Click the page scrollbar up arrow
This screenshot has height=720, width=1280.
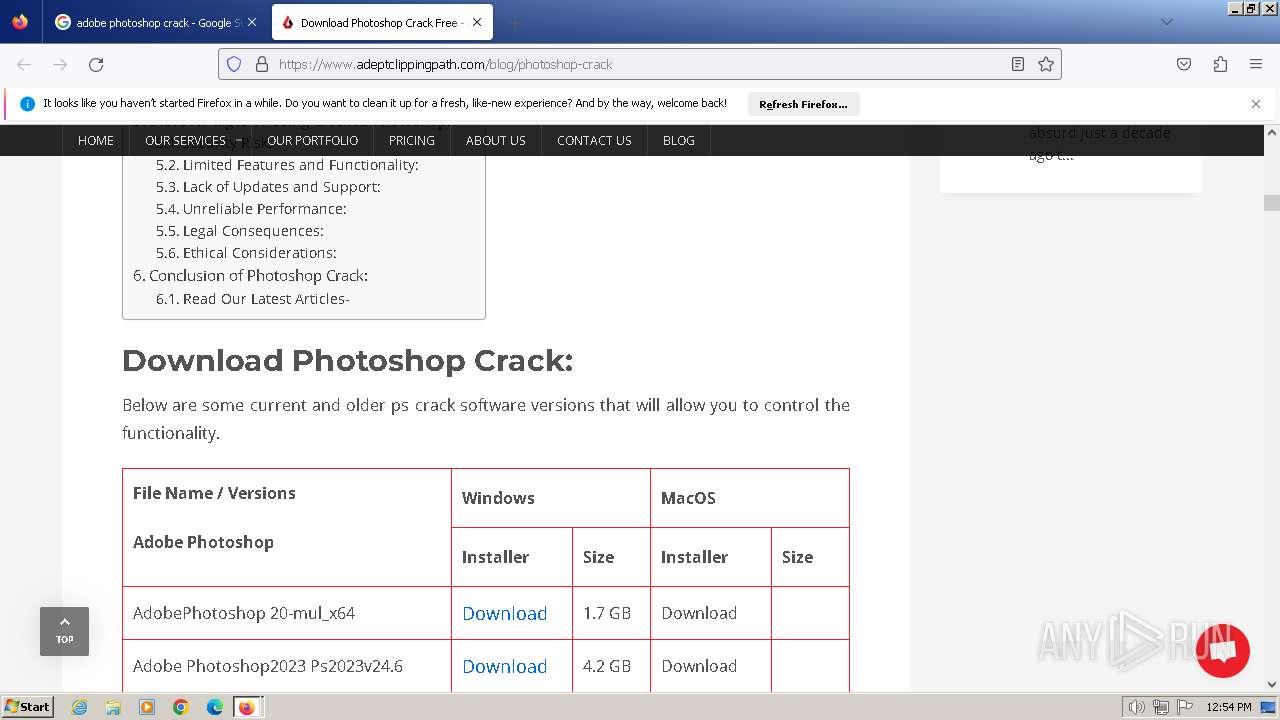click(x=1272, y=133)
